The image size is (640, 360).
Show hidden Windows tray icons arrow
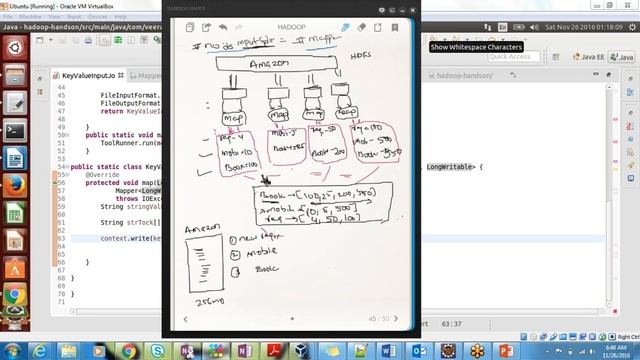click(x=547, y=351)
